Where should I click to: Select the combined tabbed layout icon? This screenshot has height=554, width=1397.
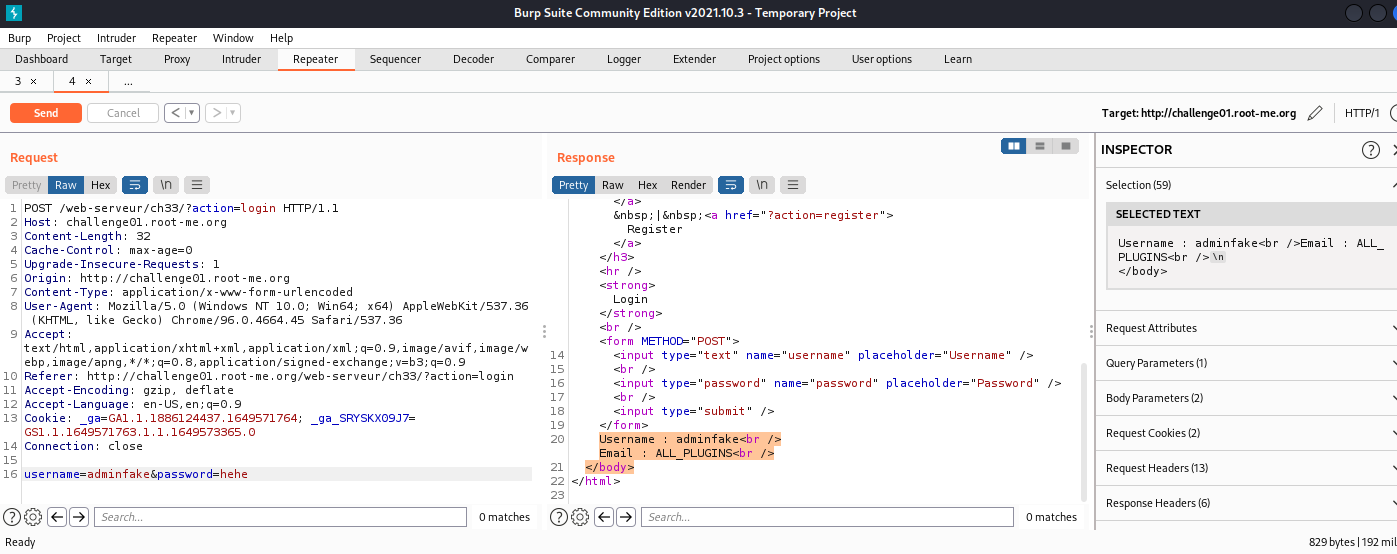coord(1066,146)
